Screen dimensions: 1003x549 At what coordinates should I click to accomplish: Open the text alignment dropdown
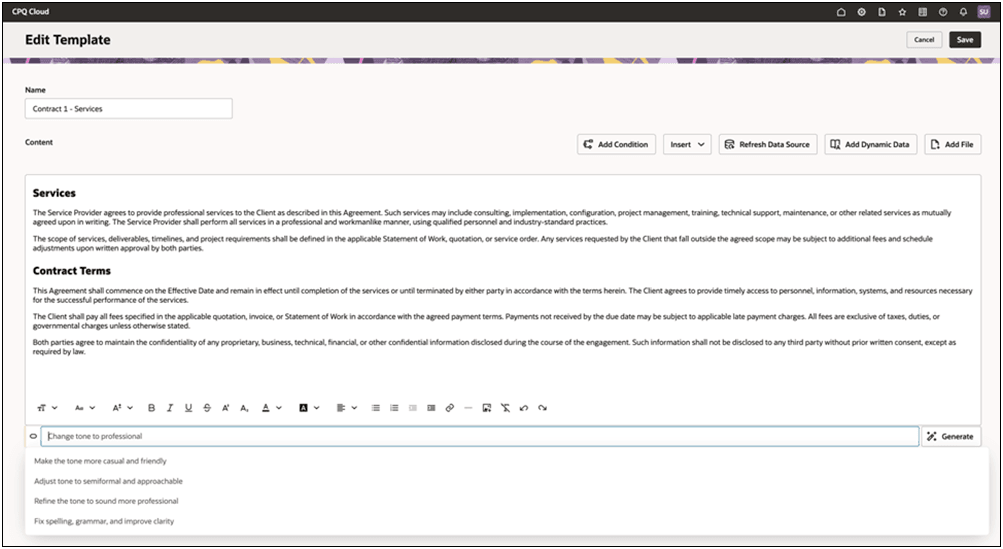[347, 408]
